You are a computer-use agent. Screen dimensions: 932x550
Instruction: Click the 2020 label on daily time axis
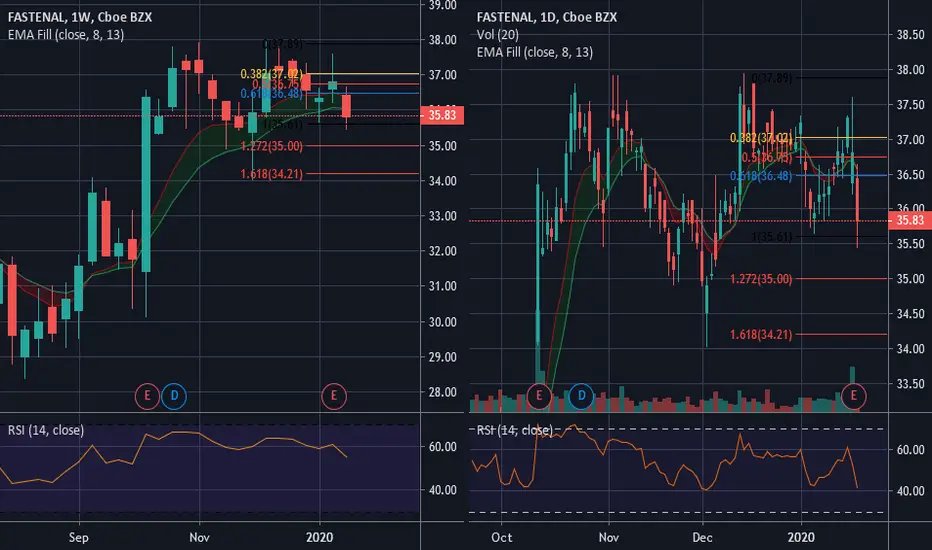801,538
